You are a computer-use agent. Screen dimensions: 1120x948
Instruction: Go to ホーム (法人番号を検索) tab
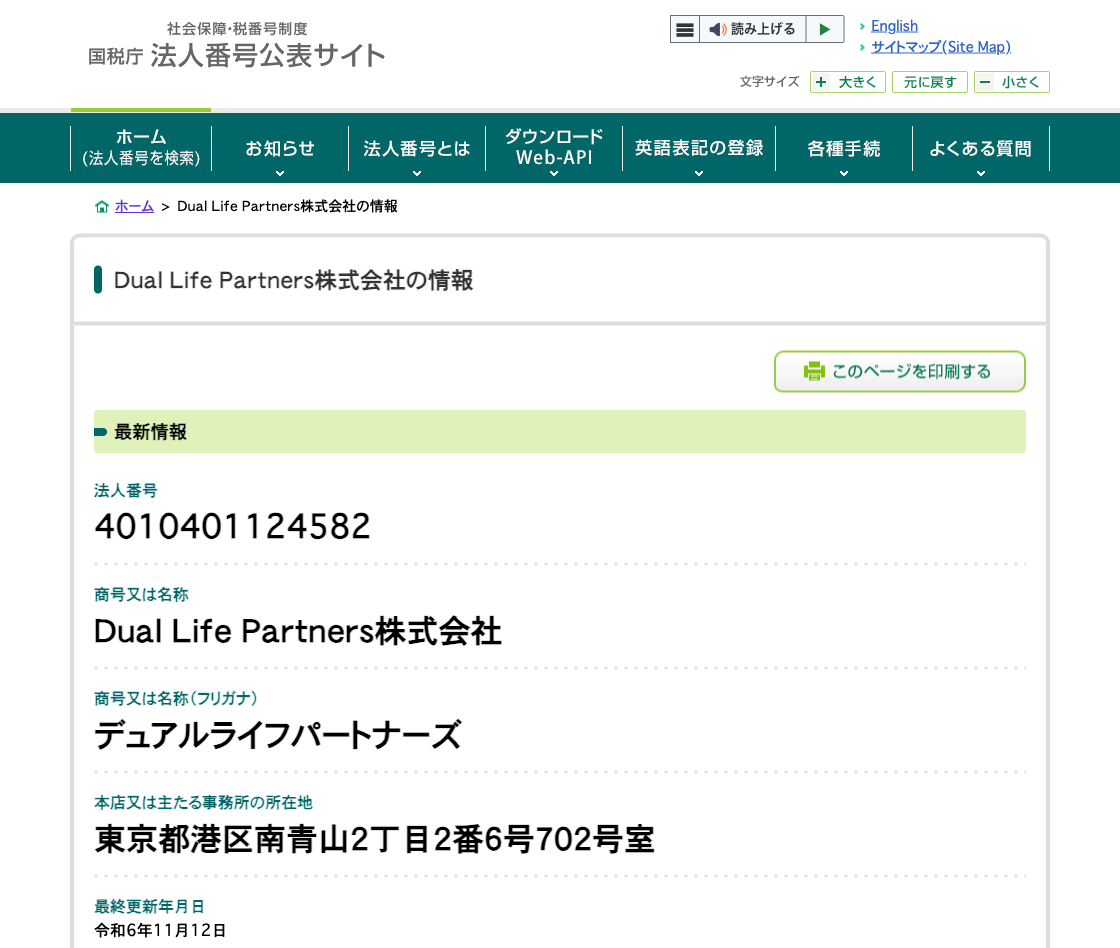(x=141, y=148)
